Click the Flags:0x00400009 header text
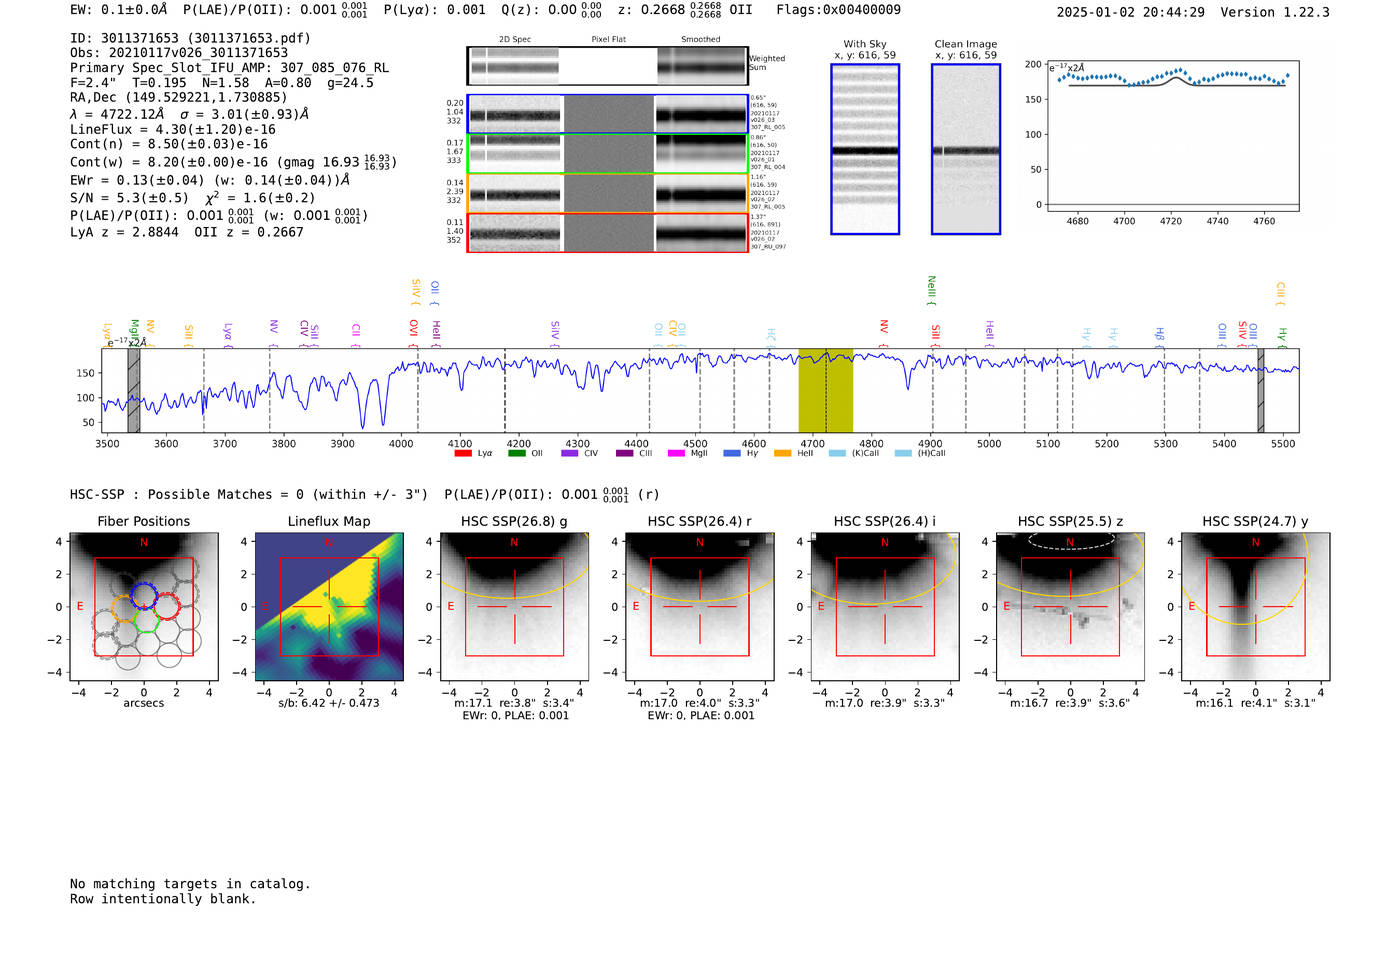1400x953 pixels. pos(838,10)
